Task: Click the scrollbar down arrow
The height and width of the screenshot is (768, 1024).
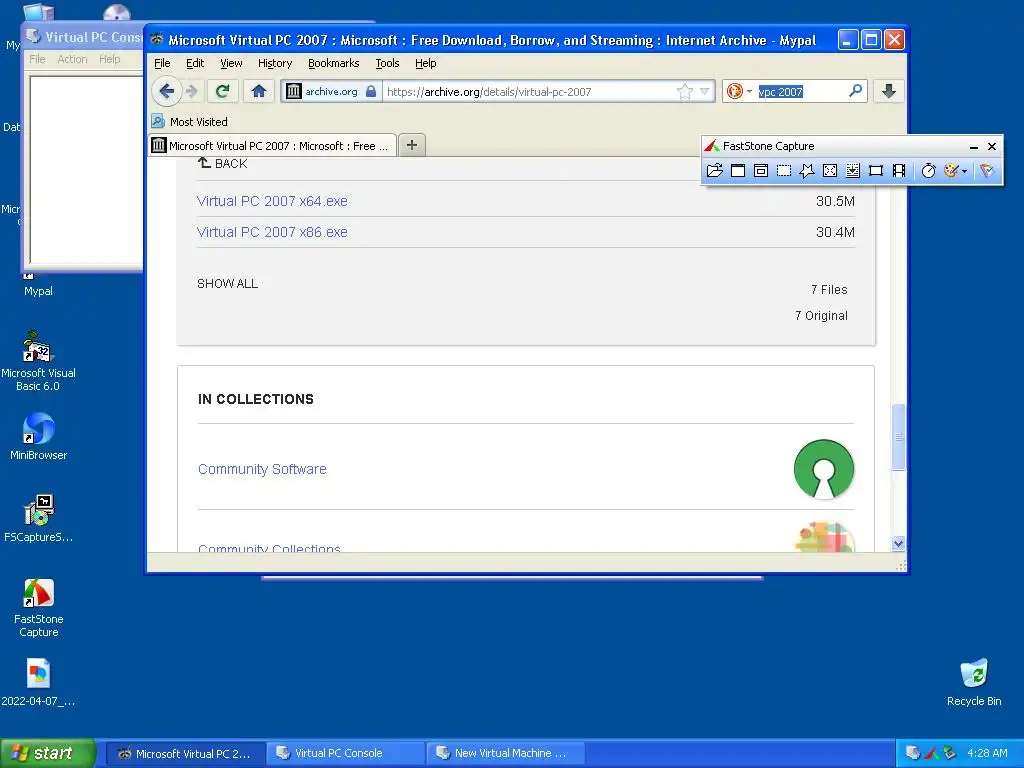Action: pos(899,543)
